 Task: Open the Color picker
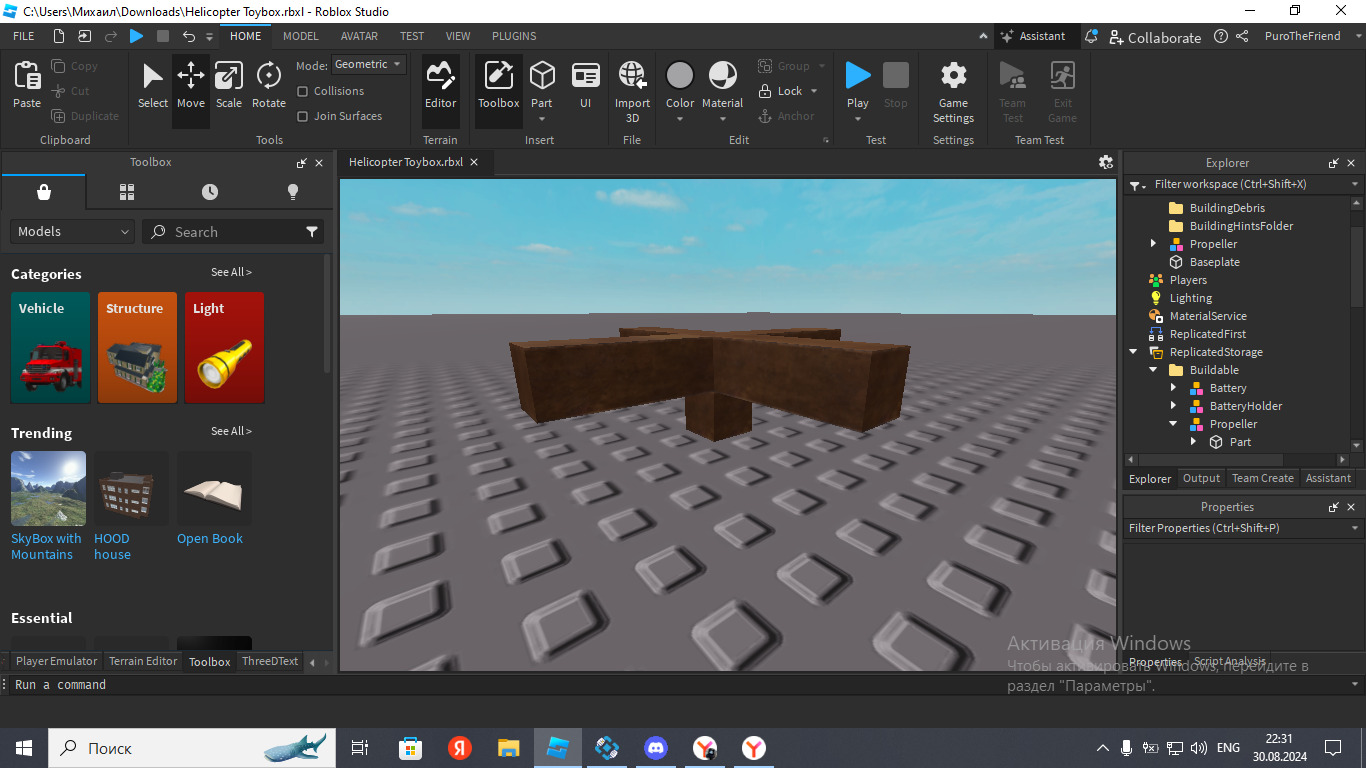[x=680, y=90]
